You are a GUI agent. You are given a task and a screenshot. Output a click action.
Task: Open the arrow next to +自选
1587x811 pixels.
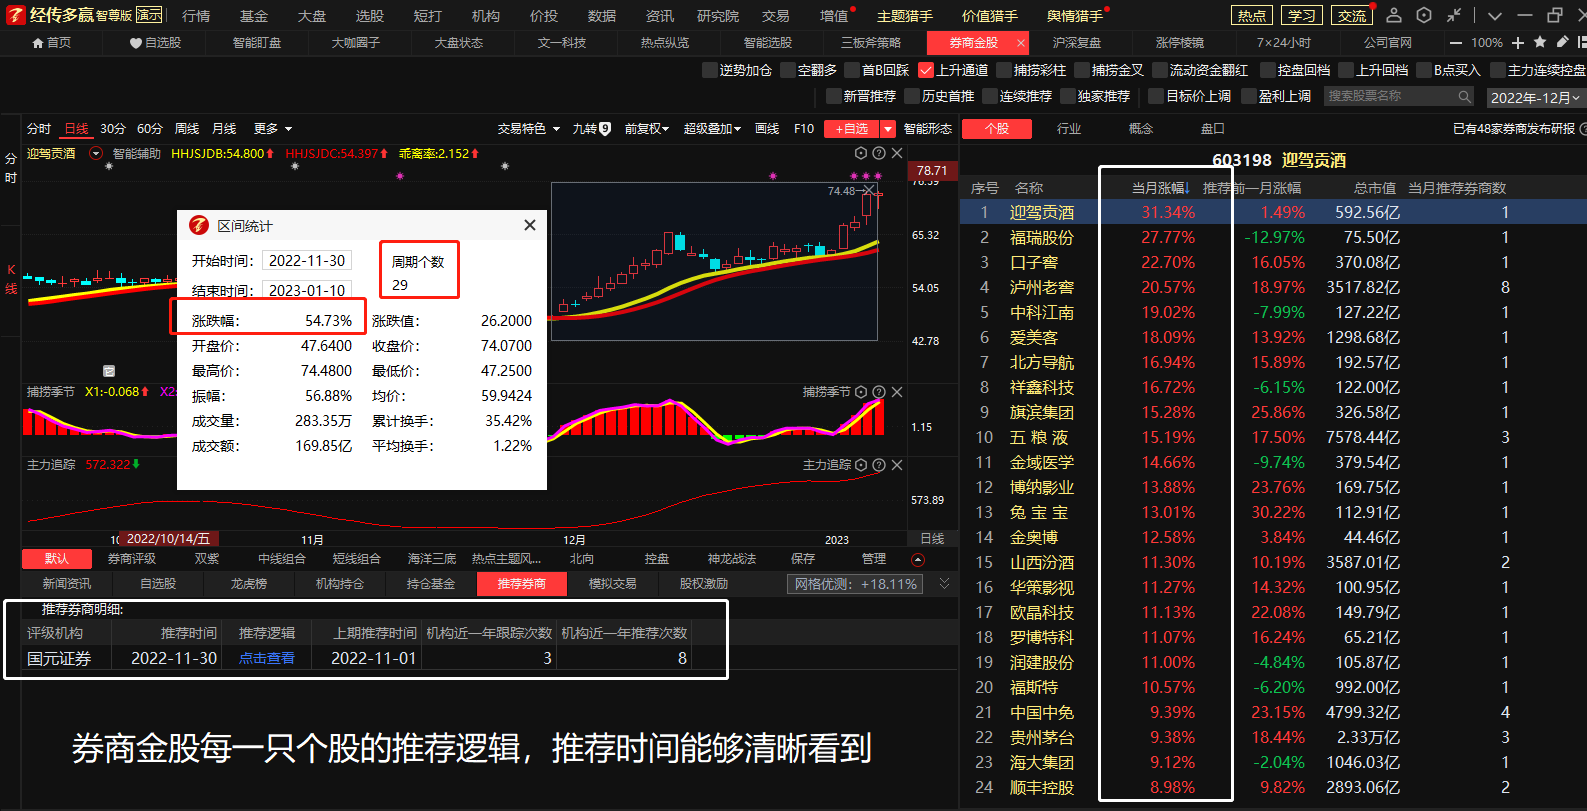tap(887, 129)
